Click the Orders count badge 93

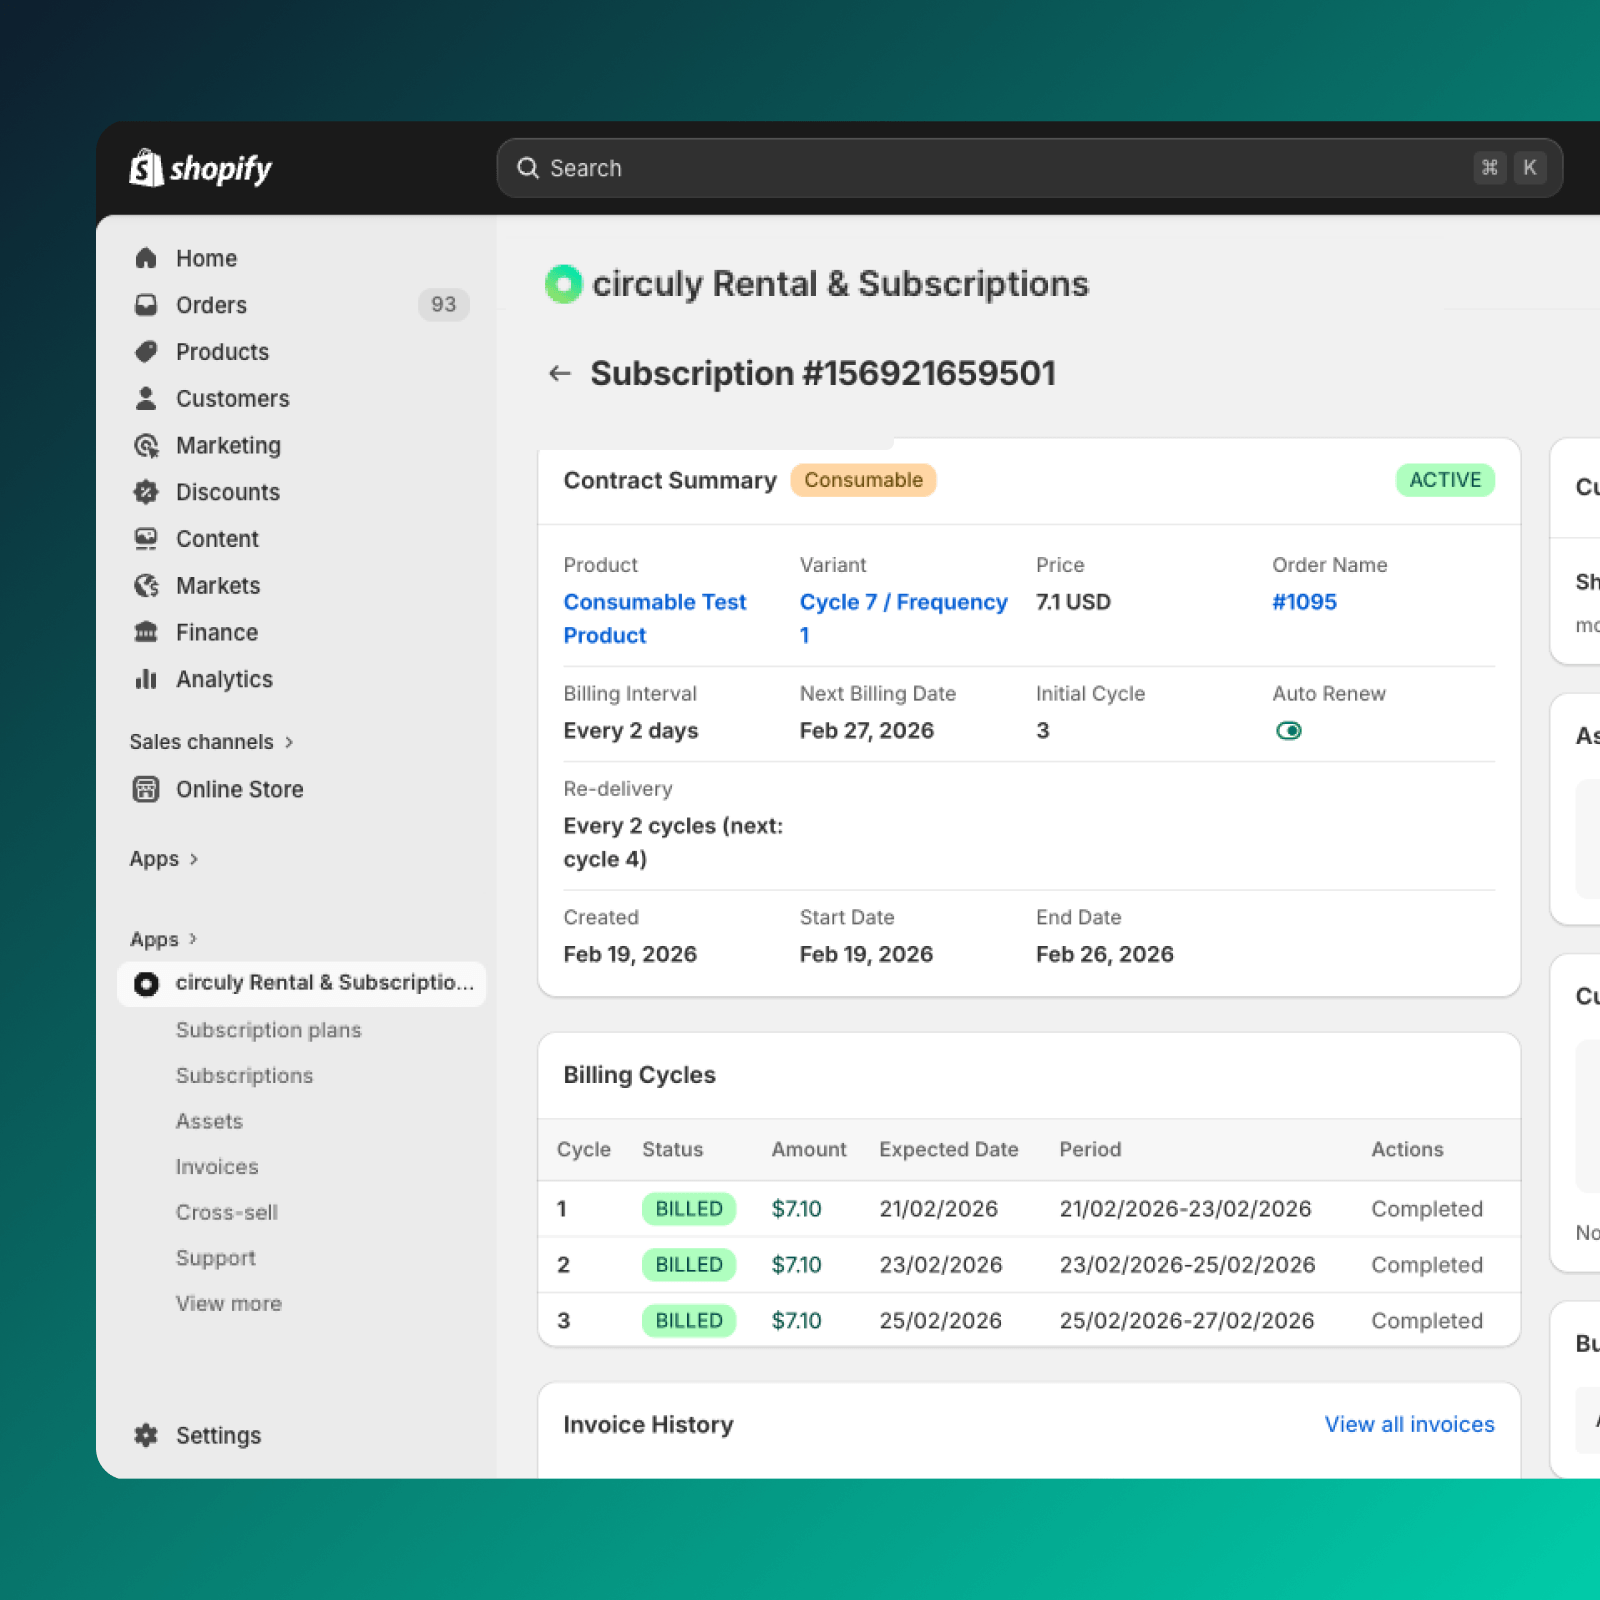click(x=443, y=304)
